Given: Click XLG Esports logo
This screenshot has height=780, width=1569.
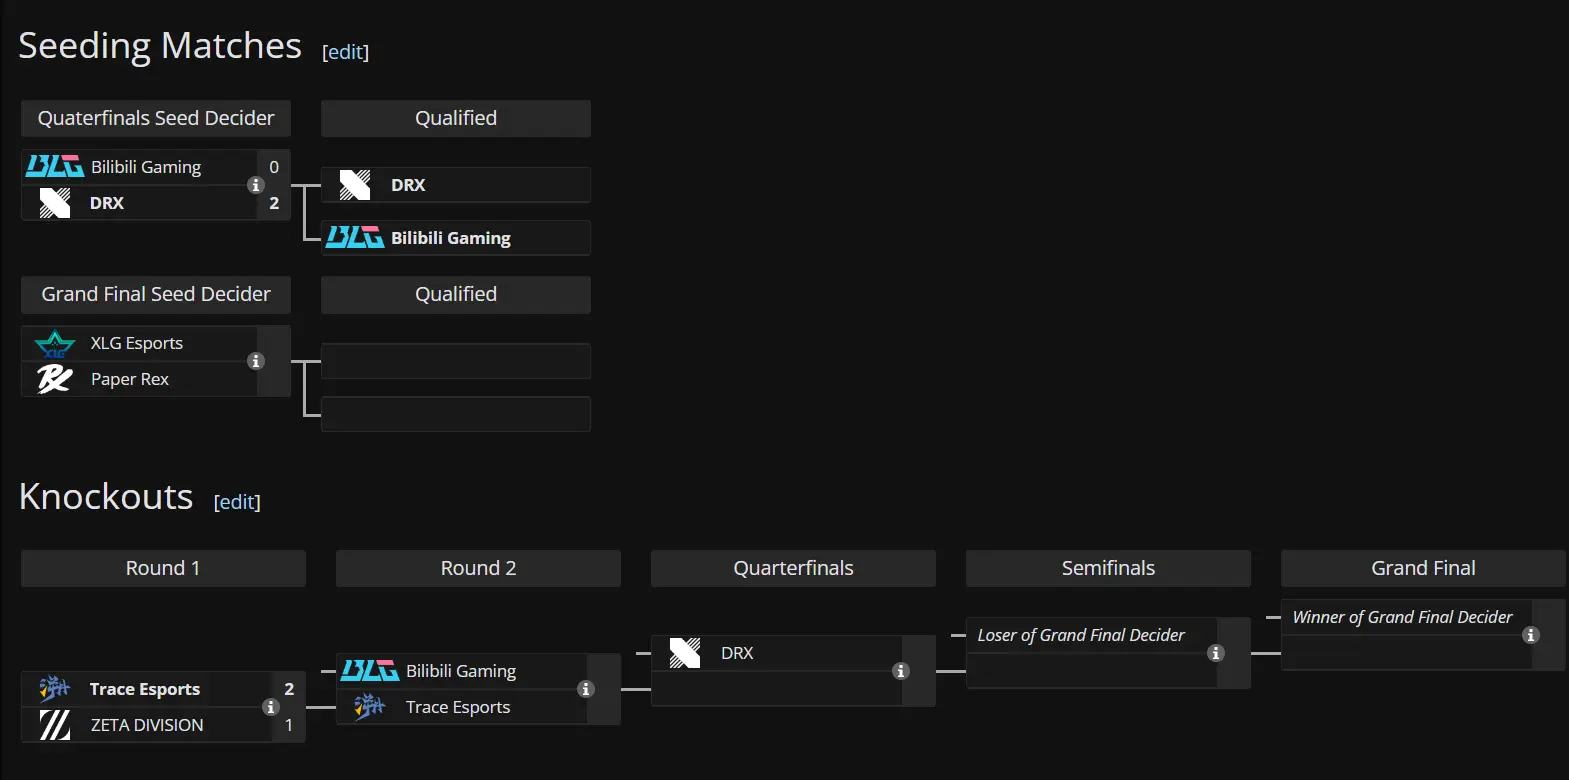Looking at the screenshot, I should pyautogui.click(x=55, y=343).
